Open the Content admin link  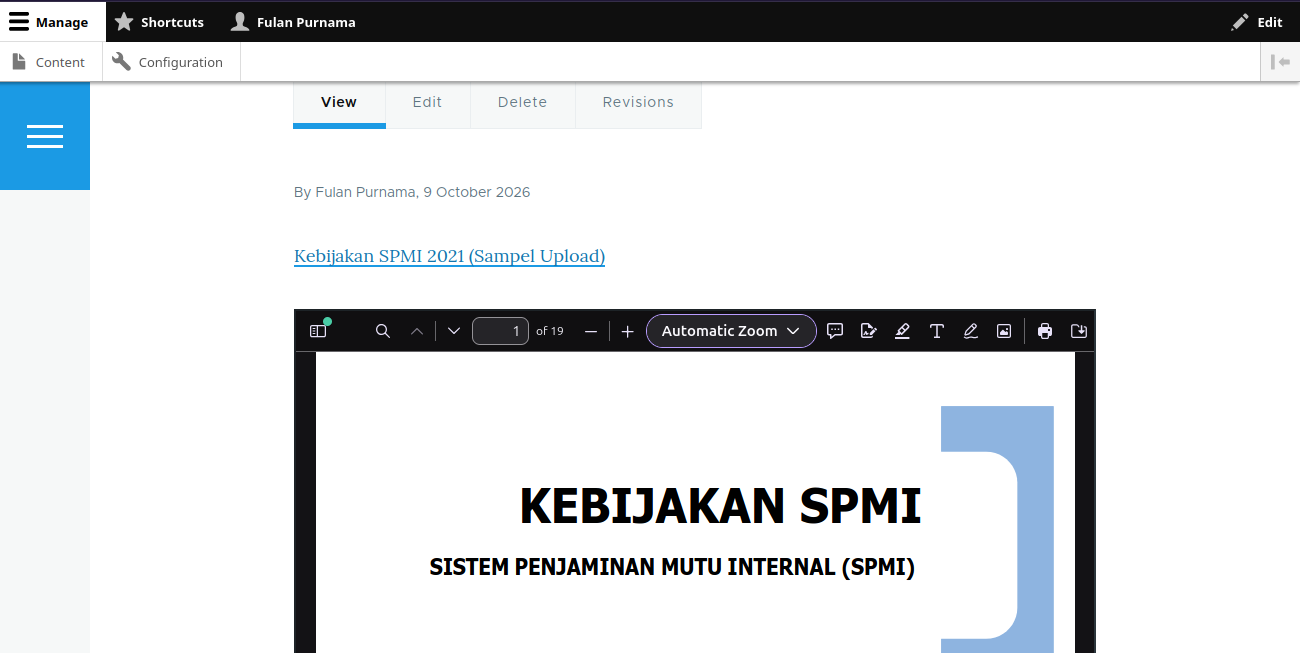[49, 62]
